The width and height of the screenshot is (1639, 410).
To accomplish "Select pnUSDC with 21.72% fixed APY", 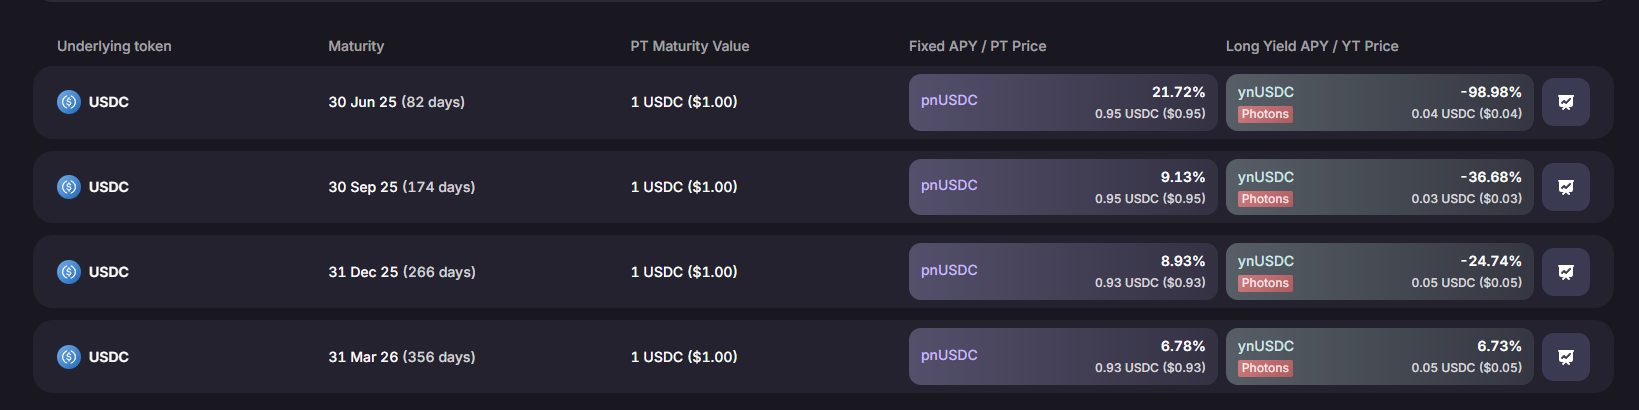I will pos(1063,102).
